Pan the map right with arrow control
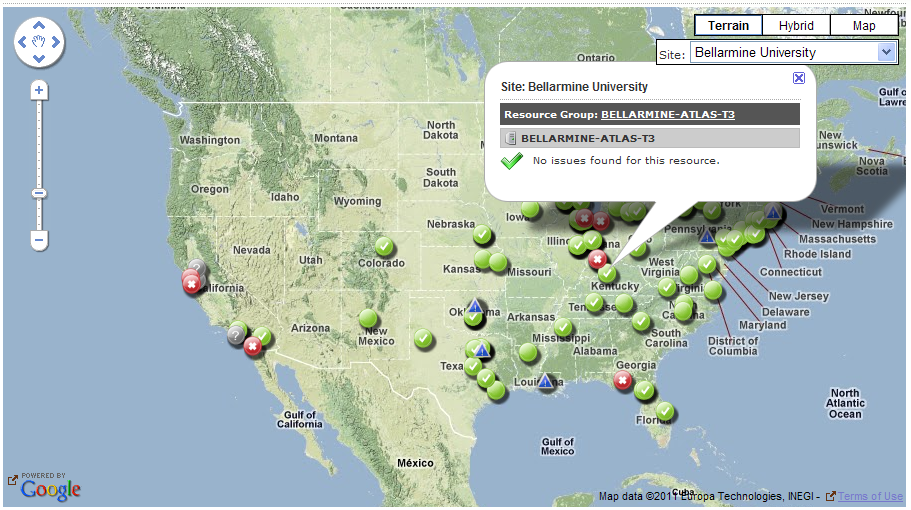This screenshot has width=911, height=510. (56, 42)
